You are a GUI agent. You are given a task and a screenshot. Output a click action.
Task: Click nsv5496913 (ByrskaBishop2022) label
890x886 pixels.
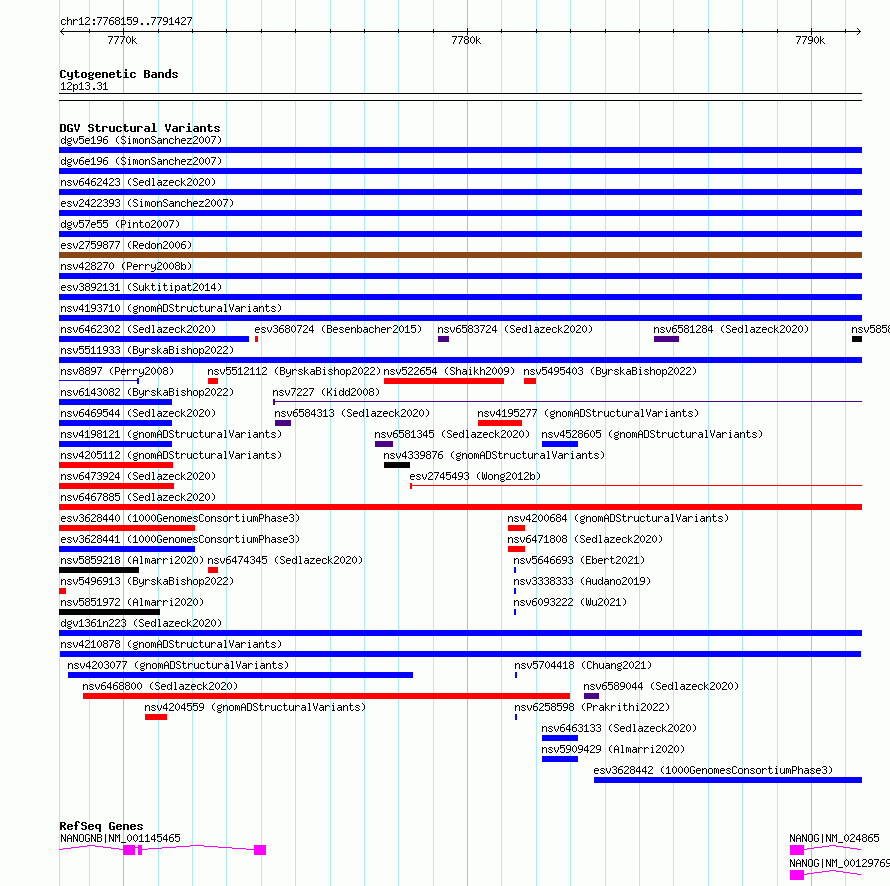(x=147, y=581)
